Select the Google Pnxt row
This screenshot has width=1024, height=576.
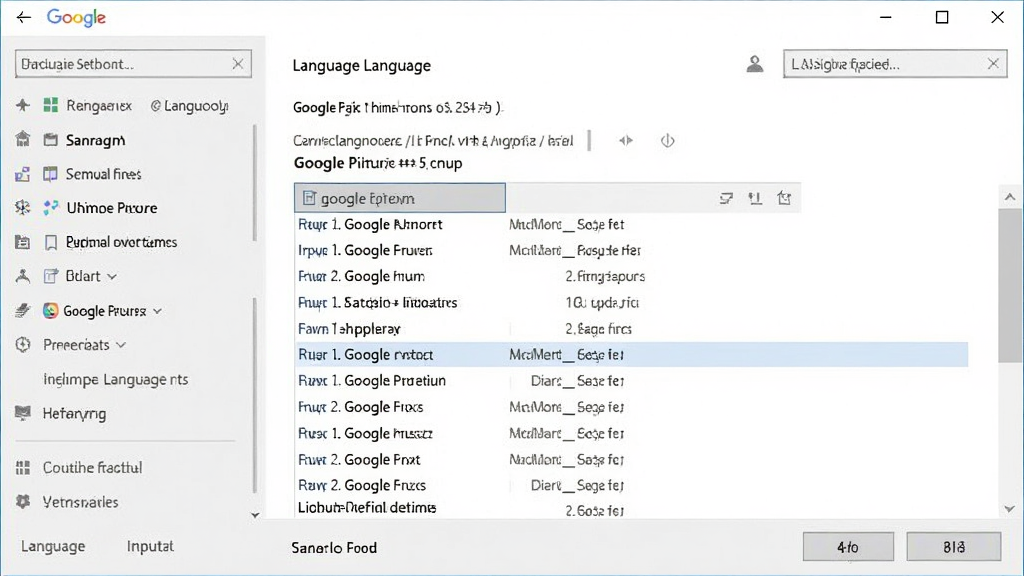click(x=632, y=460)
